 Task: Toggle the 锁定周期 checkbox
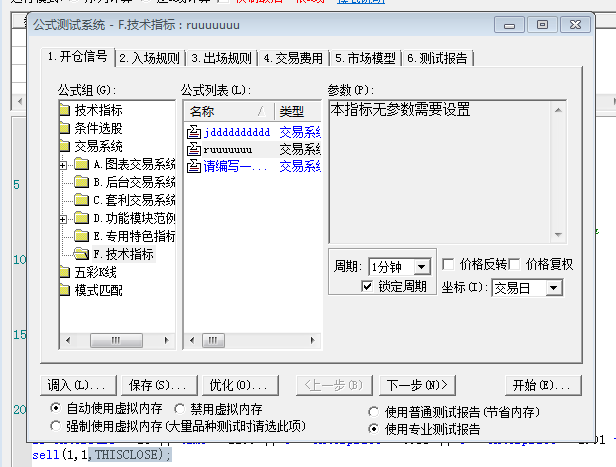click(x=368, y=287)
